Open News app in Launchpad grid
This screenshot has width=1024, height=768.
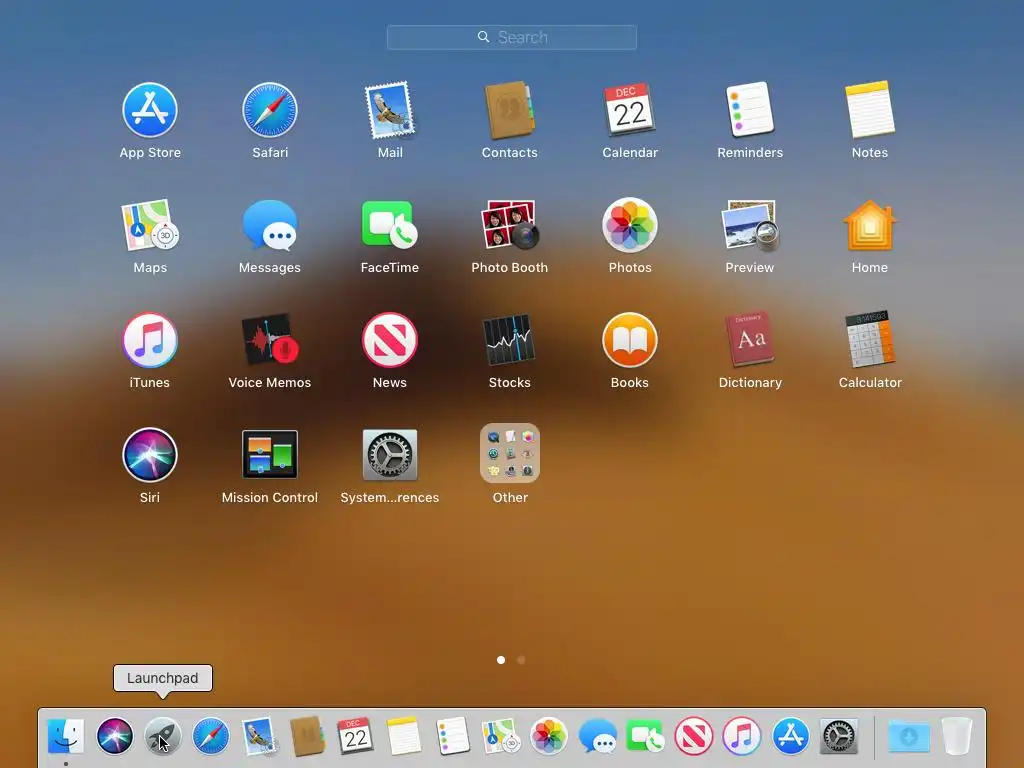[x=390, y=340]
